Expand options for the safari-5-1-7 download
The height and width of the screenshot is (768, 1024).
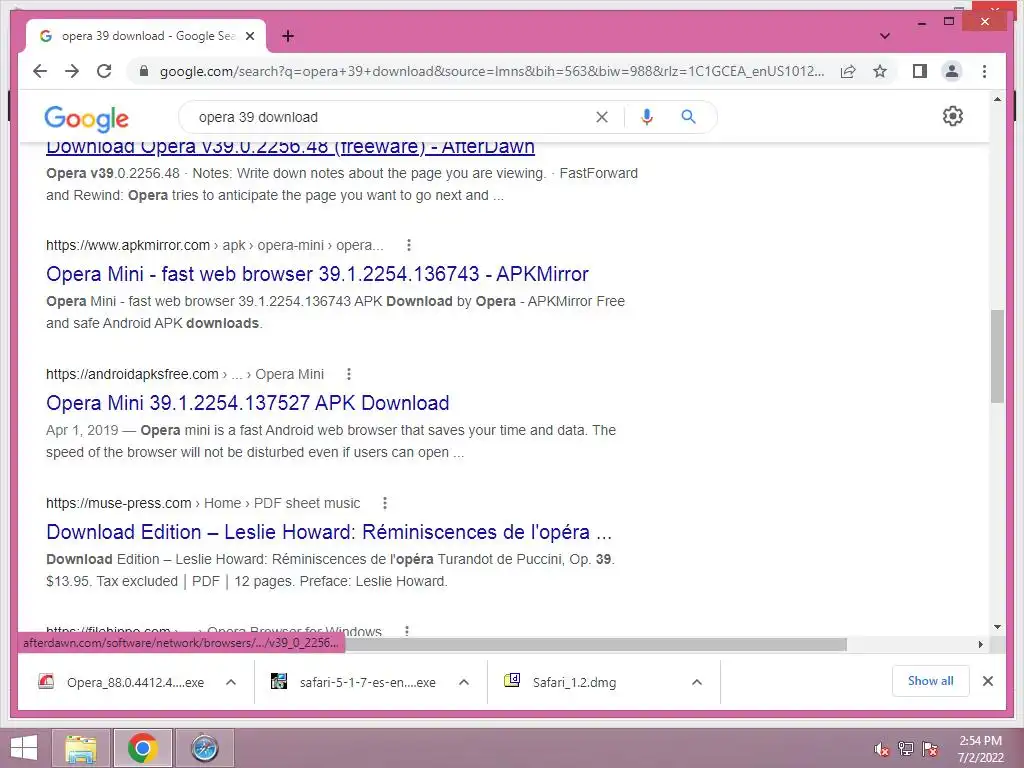(x=464, y=682)
